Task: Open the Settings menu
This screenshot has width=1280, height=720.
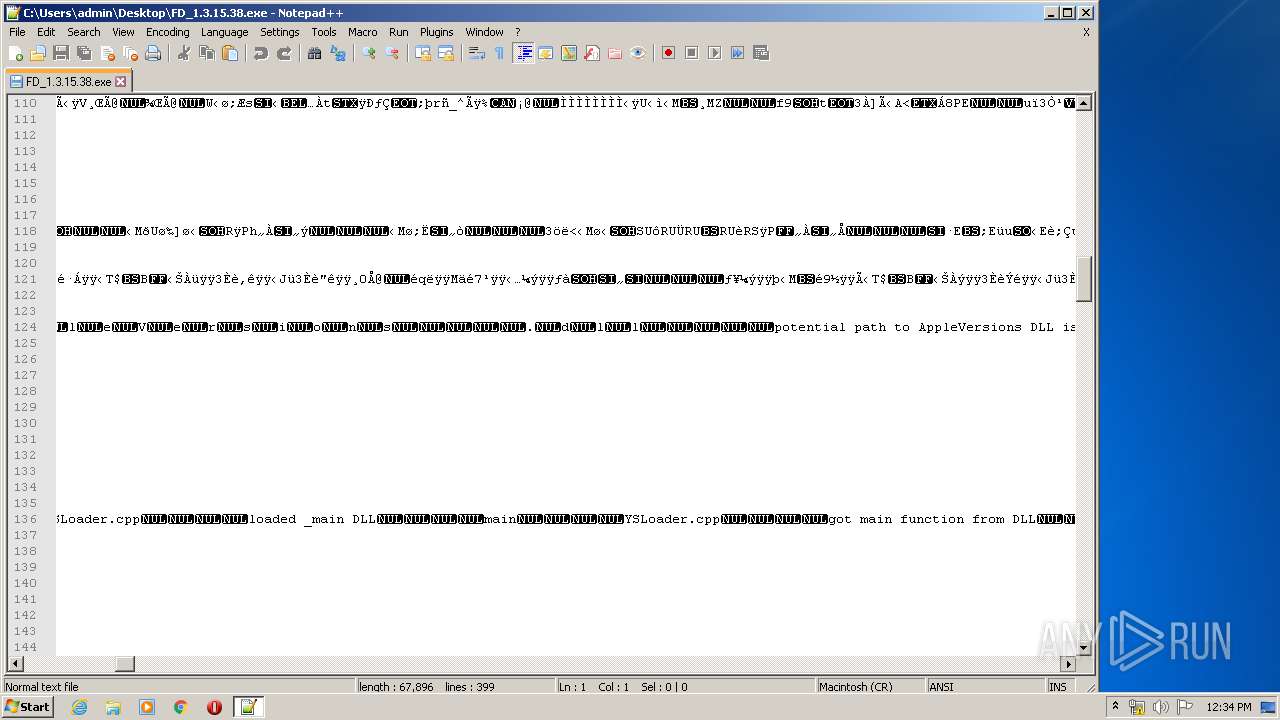Action: point(280,32)
